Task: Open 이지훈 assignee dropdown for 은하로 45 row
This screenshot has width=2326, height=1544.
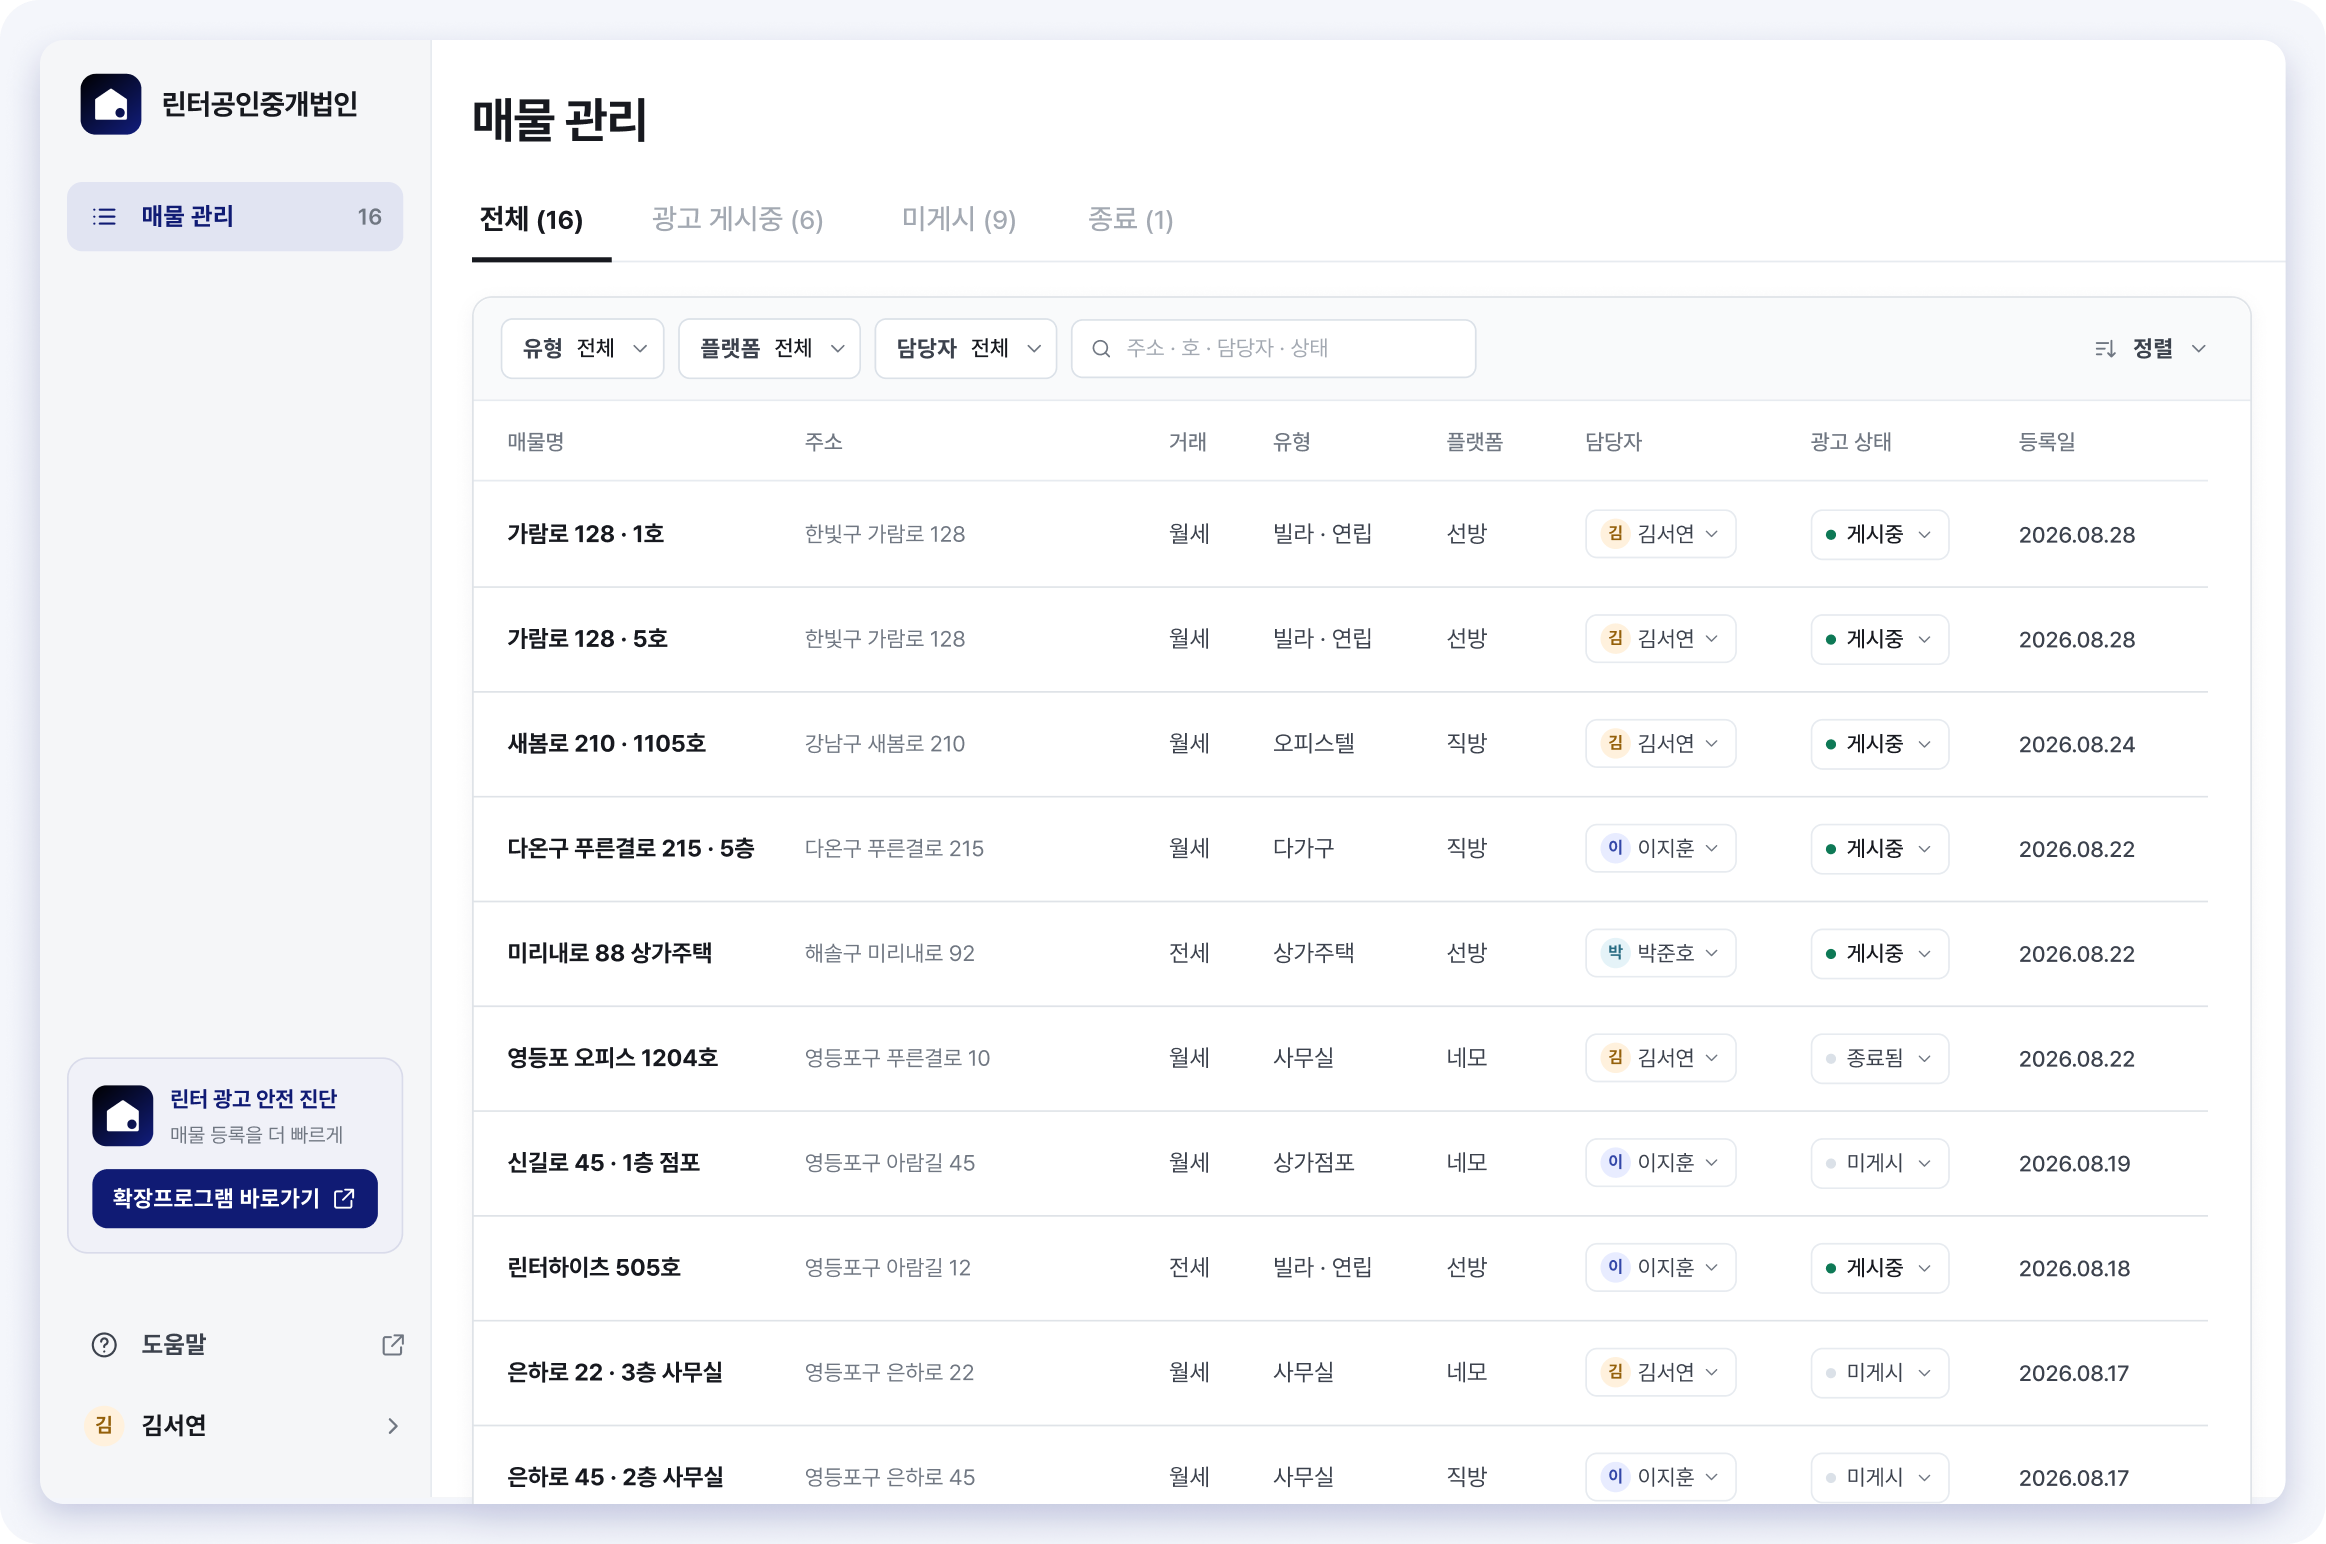Action: tap(1661, 1477)
